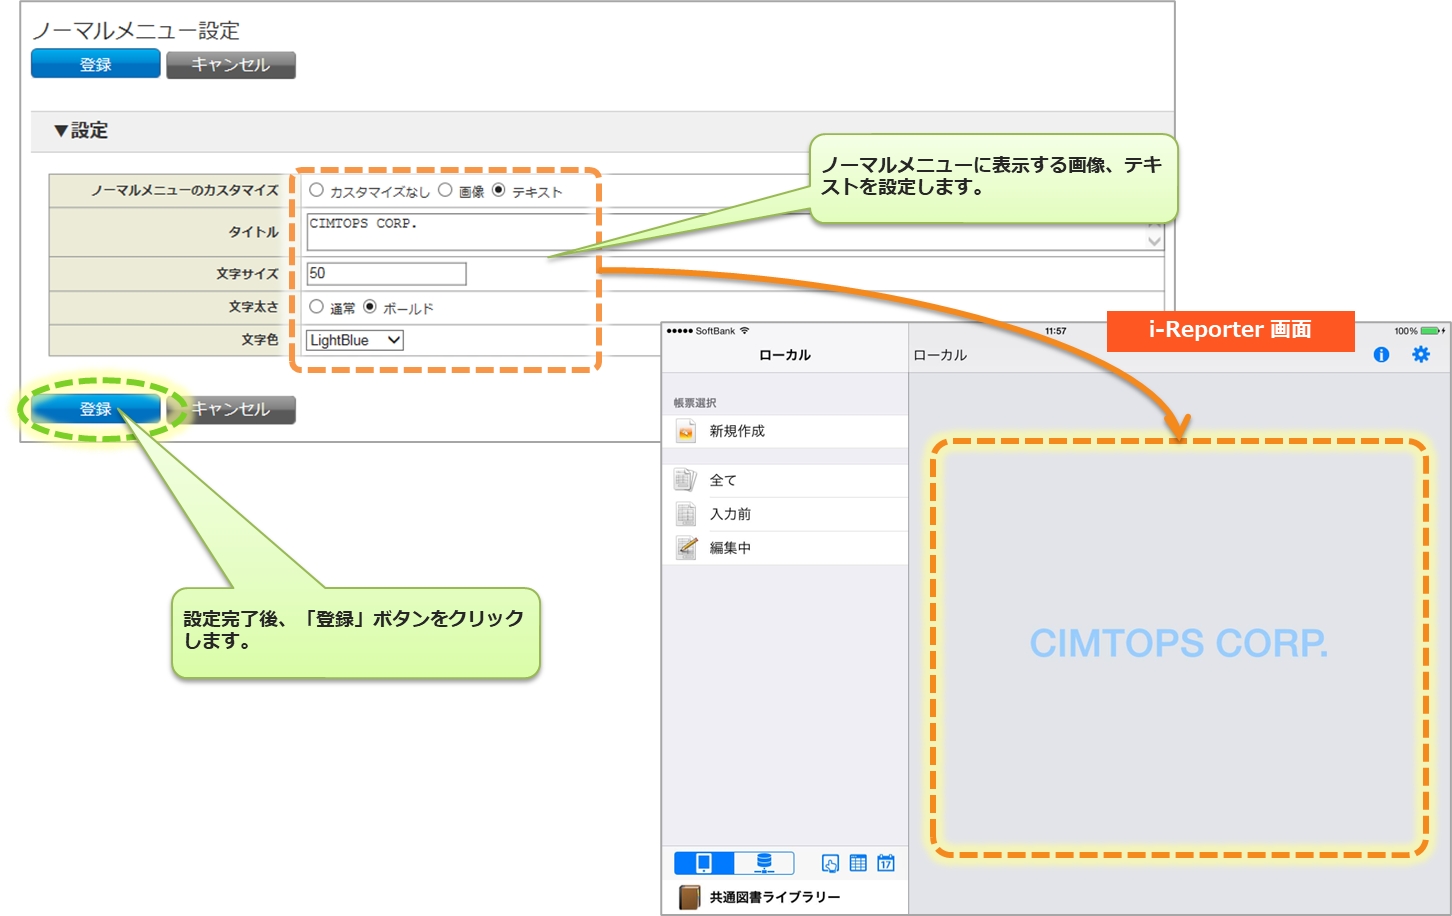Viewport: 1452px width, 916px height.
Task: Click the bottom キャンセル button
Action: point(231,409)
